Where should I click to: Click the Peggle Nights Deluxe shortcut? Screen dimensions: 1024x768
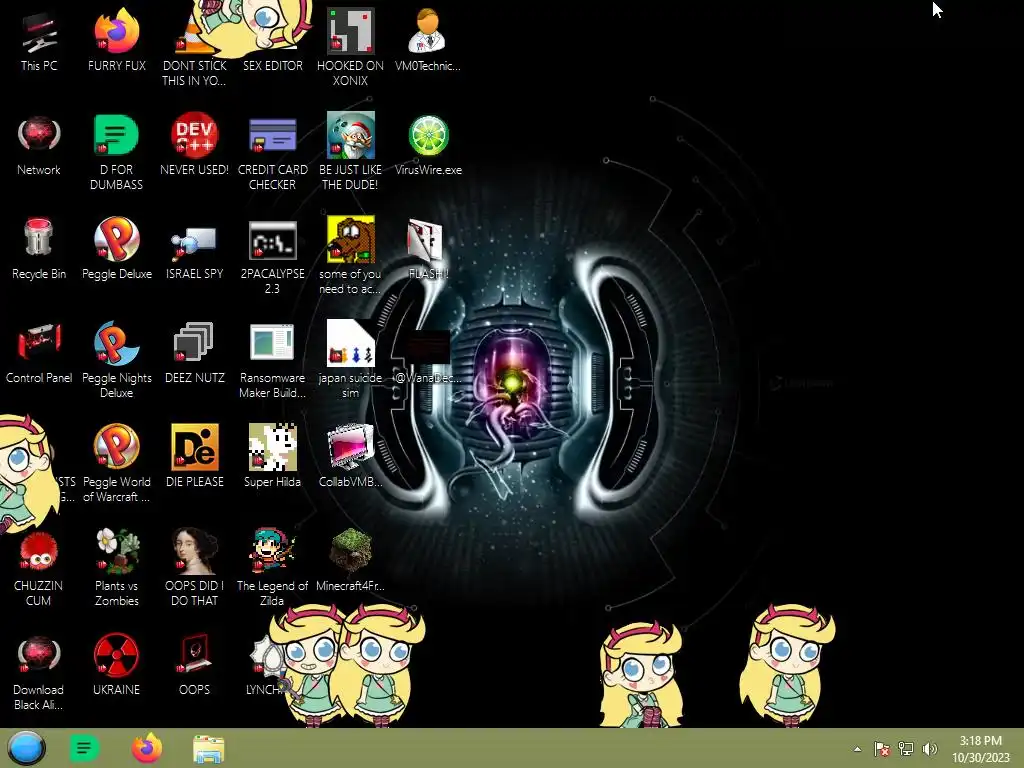click(116, 360)
